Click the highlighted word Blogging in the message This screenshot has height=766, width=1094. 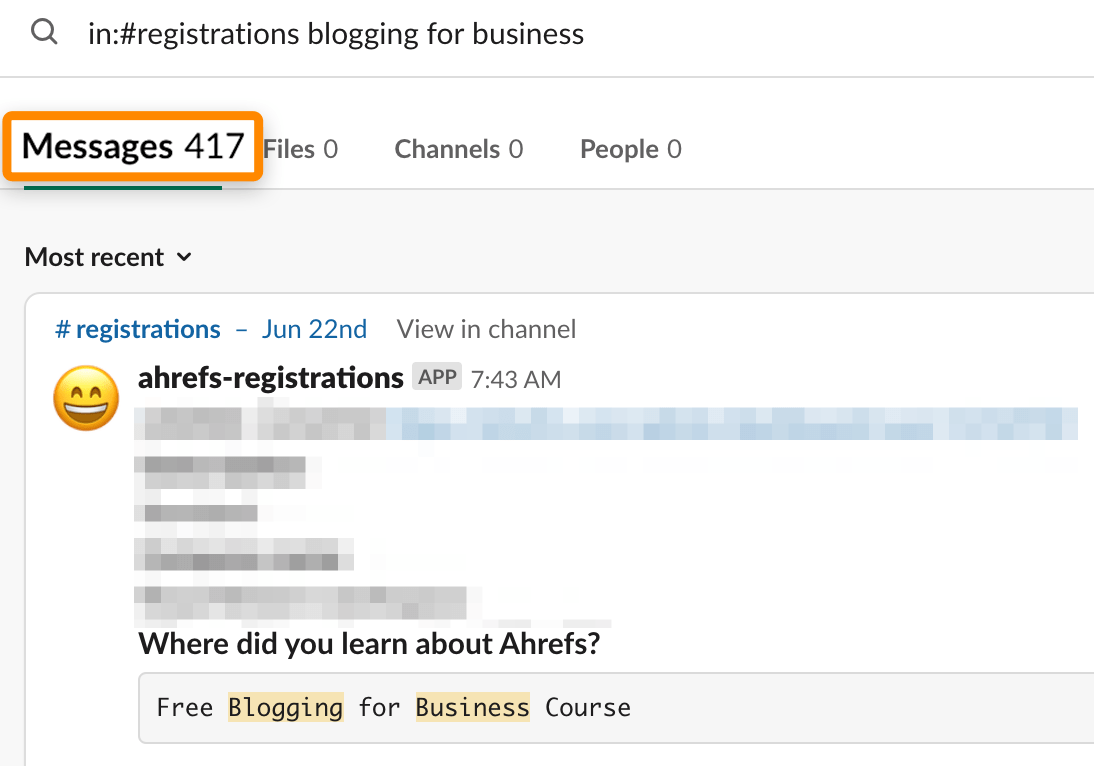[285, 707]
